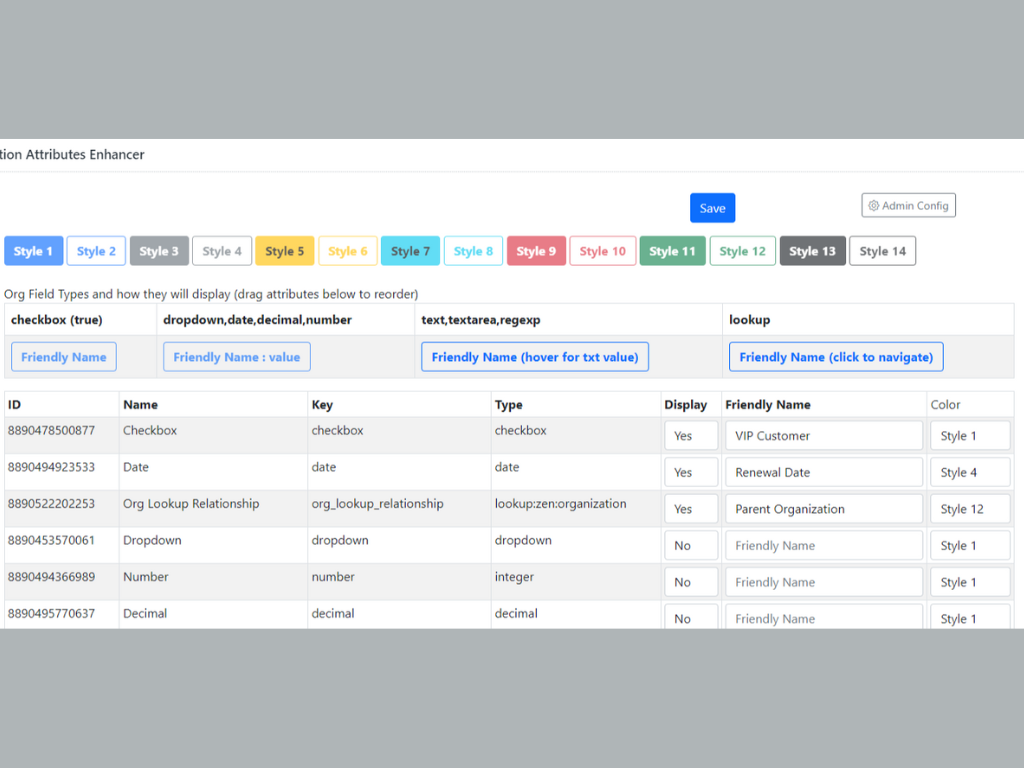Choose the Style 9 red swatch
Viewport: 1024px width, 768px height.
537,251
